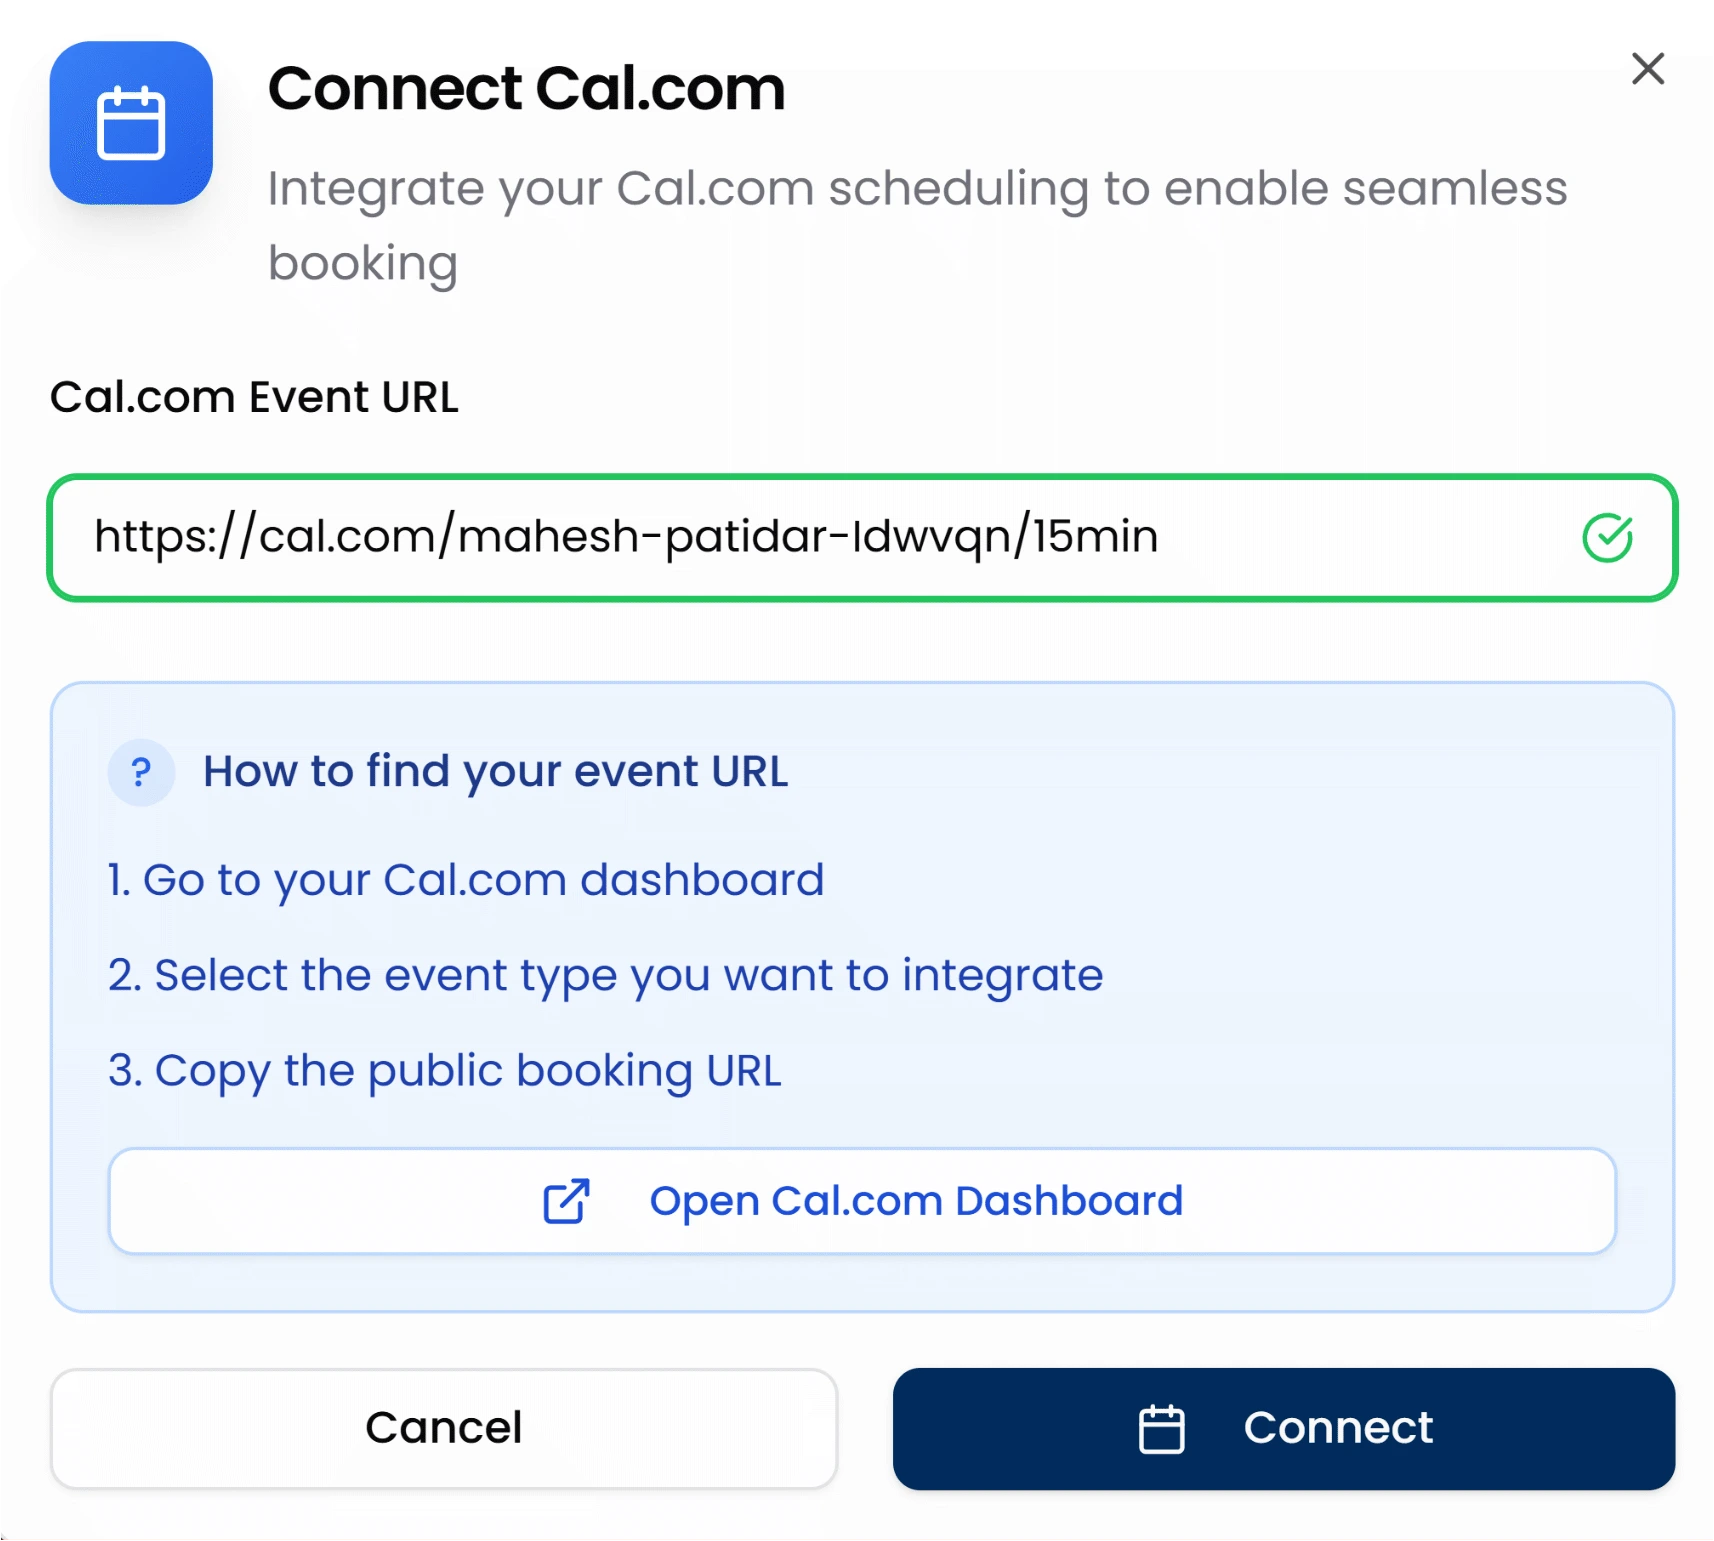Click the entered event URL text

(625, 536)
